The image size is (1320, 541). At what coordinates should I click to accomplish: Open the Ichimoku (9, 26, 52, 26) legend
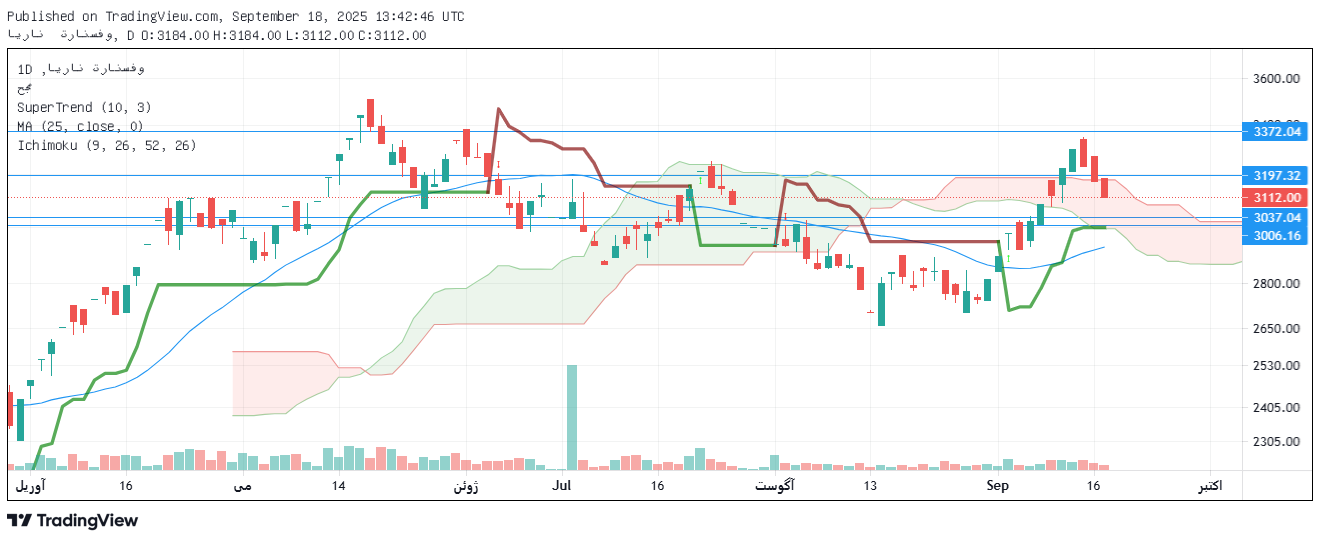tap(106, 145)
